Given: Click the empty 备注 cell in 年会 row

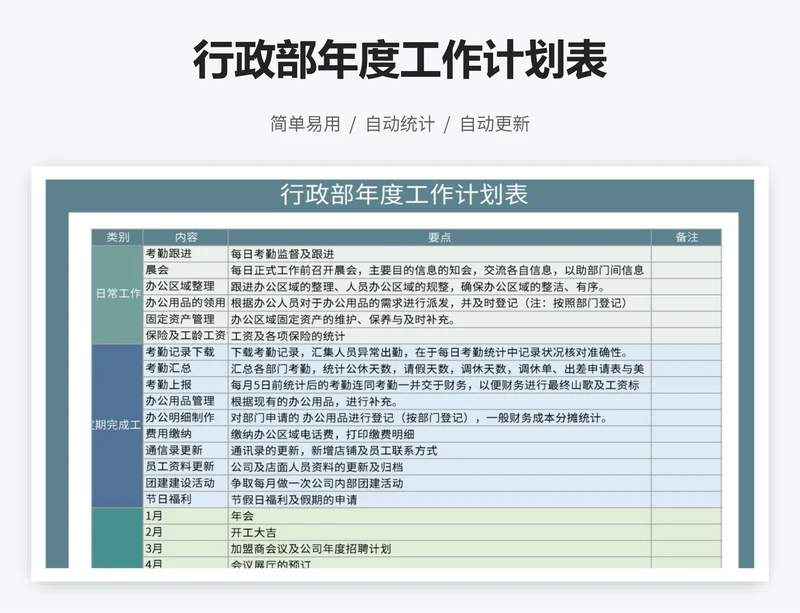Looking at the screenshot, I should 686,516.
